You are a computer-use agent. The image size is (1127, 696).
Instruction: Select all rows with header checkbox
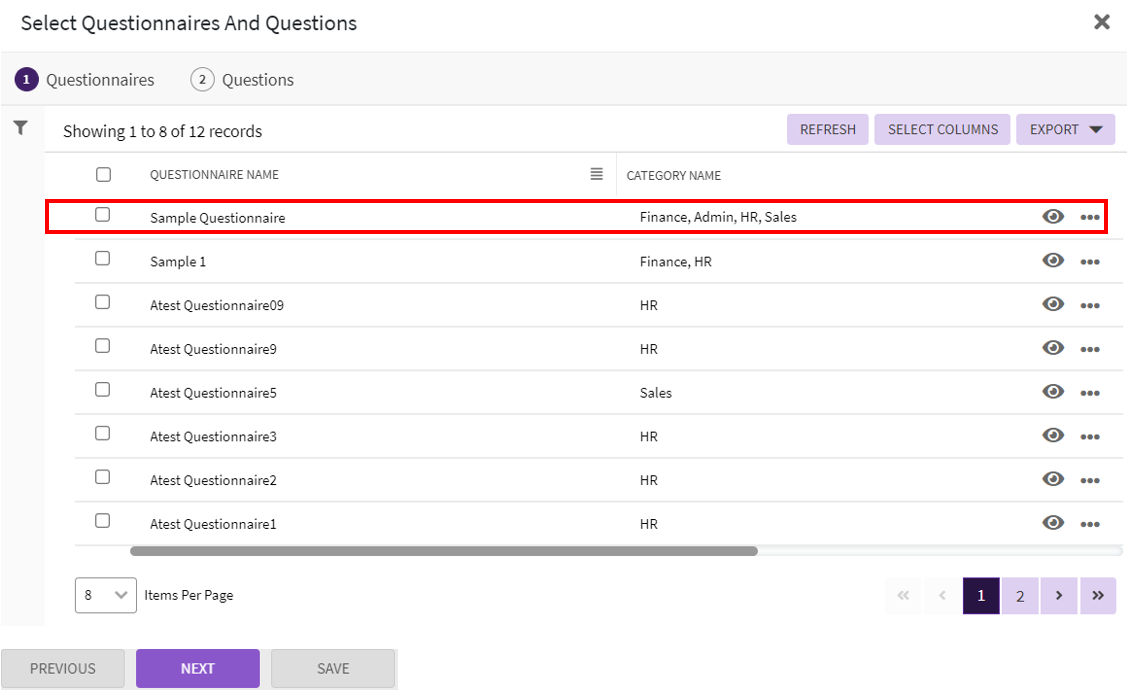pyautogui.click(x=103, y=175)
